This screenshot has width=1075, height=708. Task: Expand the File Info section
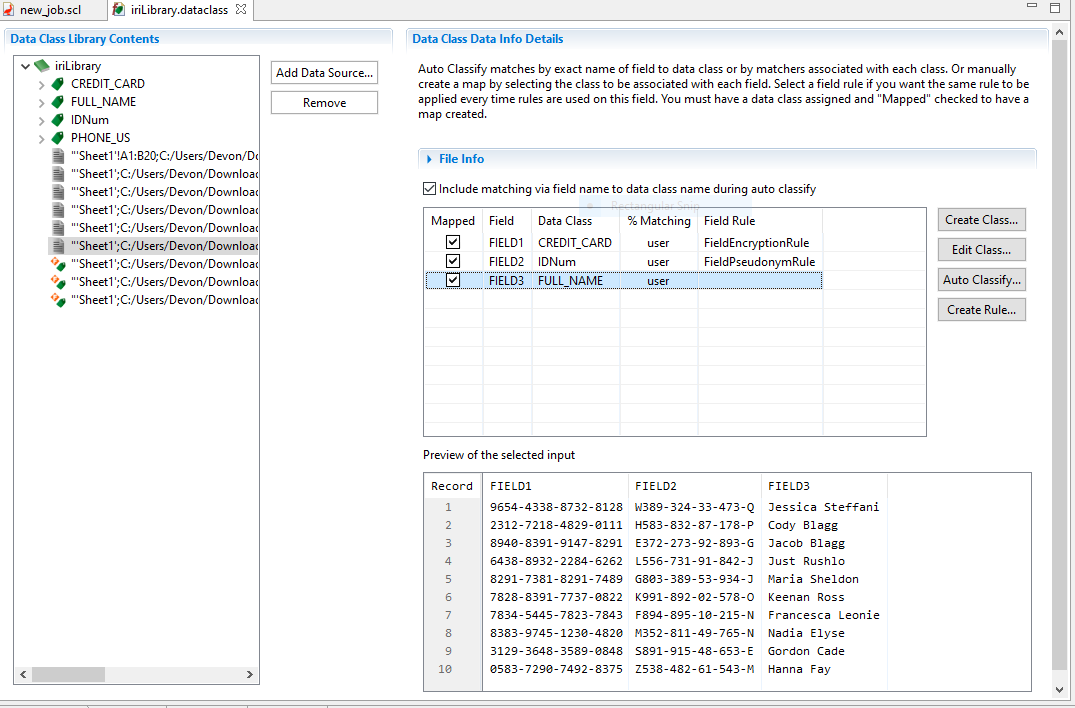click(429, 159)
